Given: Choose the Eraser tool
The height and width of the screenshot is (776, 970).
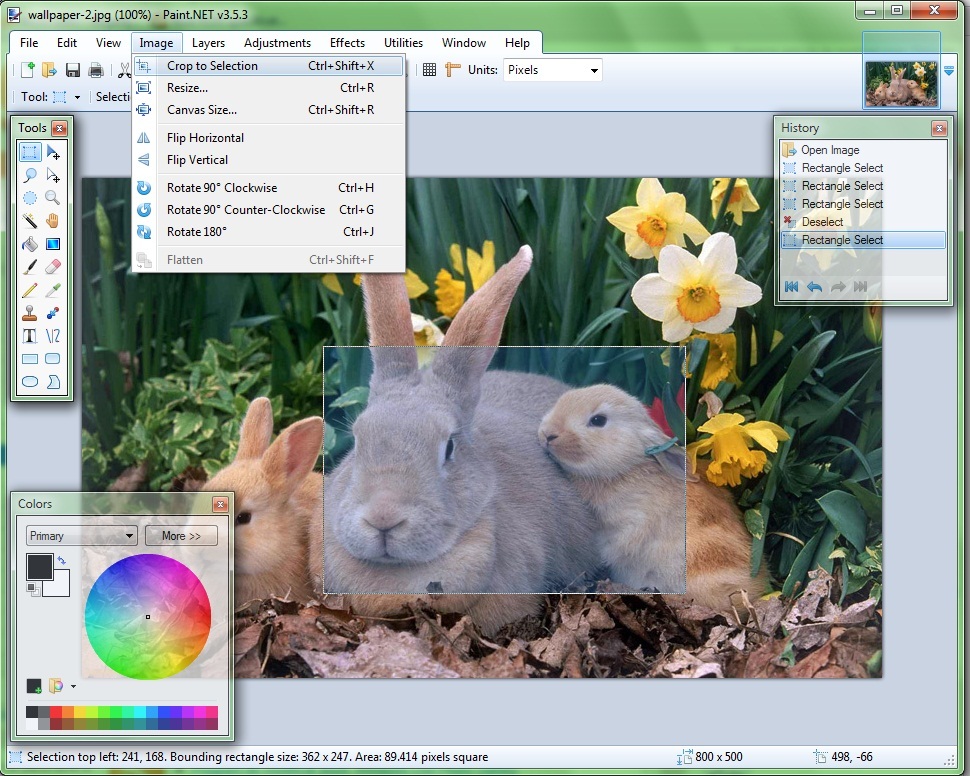Looking at the screenshot, I should (53, 267).
